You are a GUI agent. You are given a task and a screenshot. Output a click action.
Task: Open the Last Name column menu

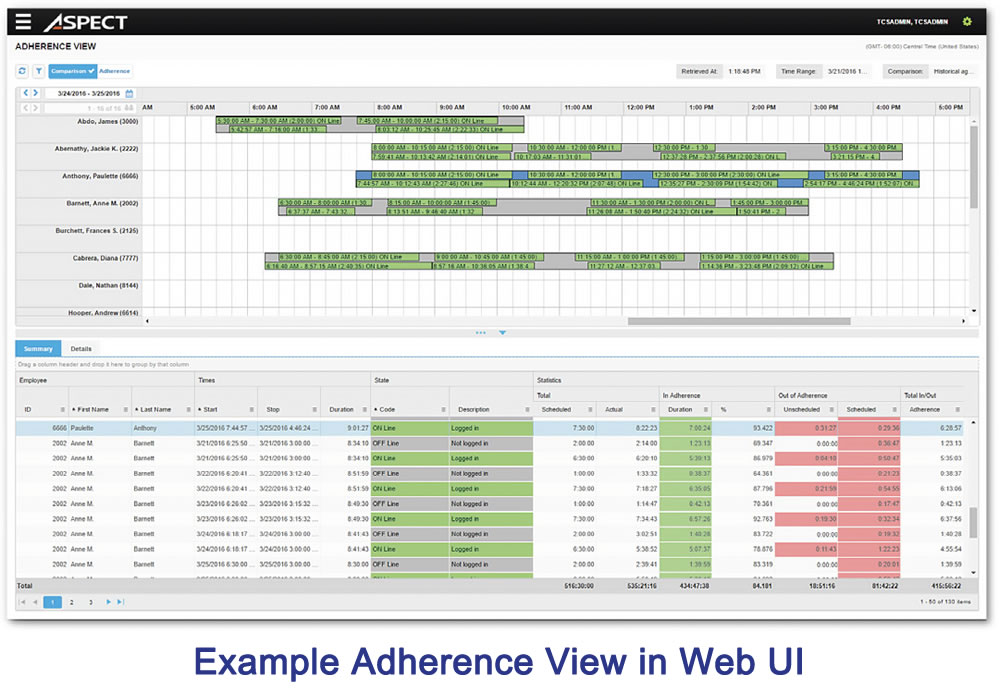(189, 410)
